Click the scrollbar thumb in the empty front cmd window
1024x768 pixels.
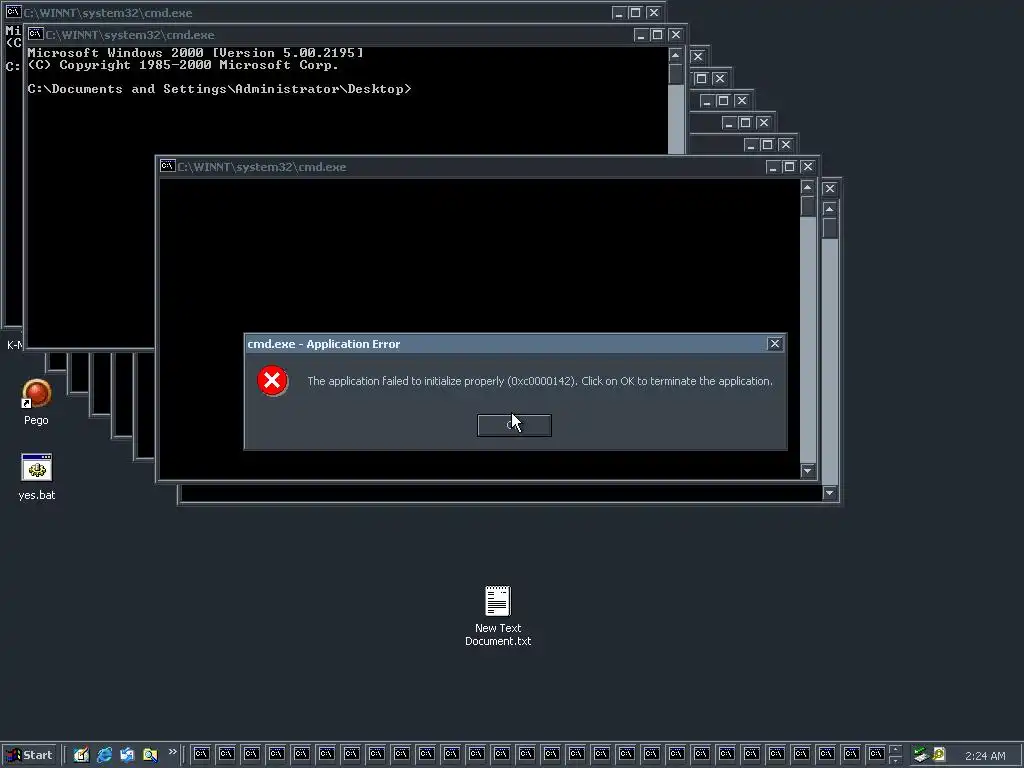(808, 206)
